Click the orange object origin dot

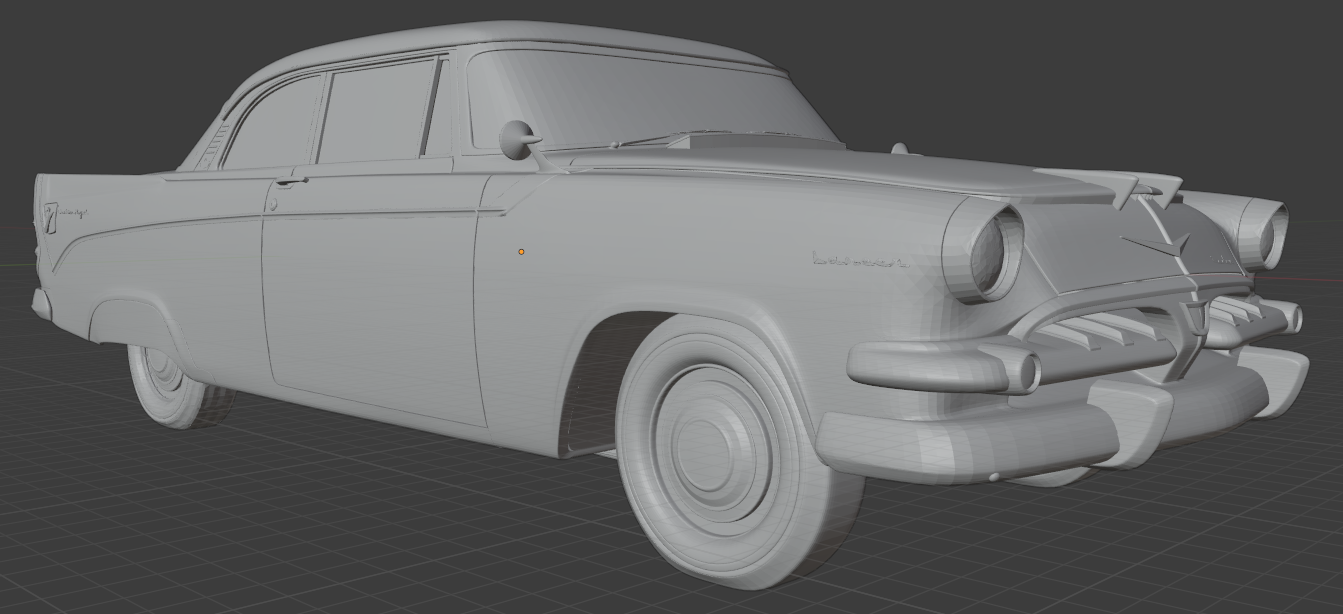521,252
